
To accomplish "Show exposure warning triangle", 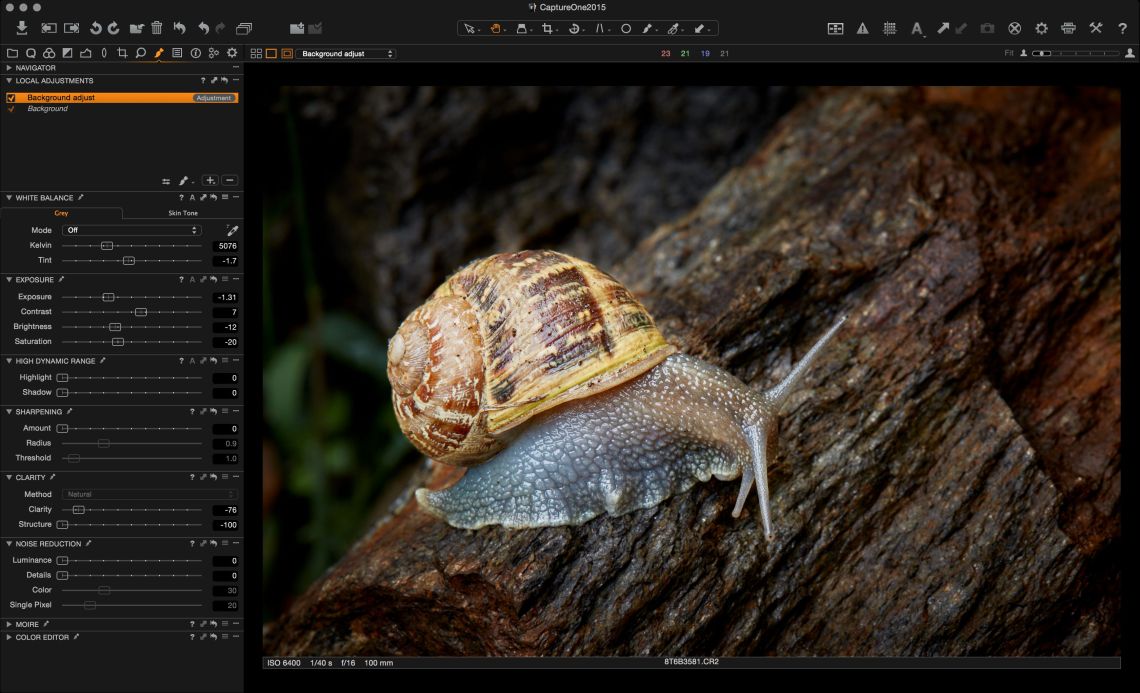I will point(862,29).
